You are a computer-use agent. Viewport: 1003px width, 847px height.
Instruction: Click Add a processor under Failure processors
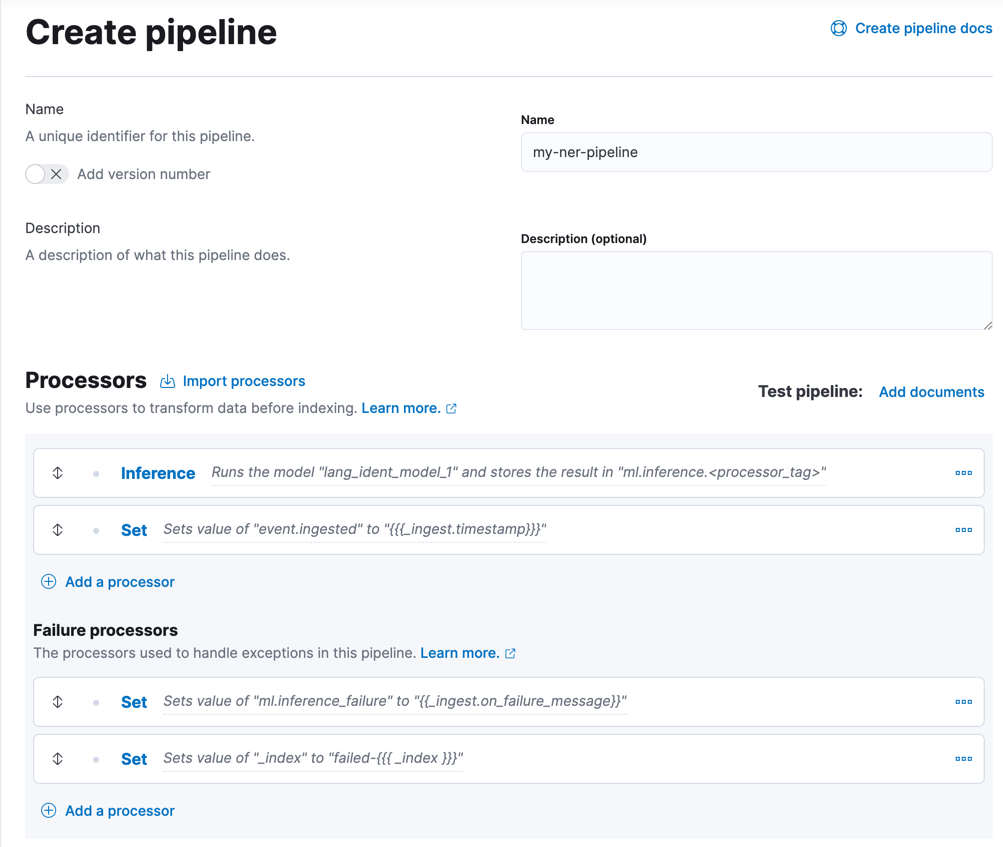107,810
